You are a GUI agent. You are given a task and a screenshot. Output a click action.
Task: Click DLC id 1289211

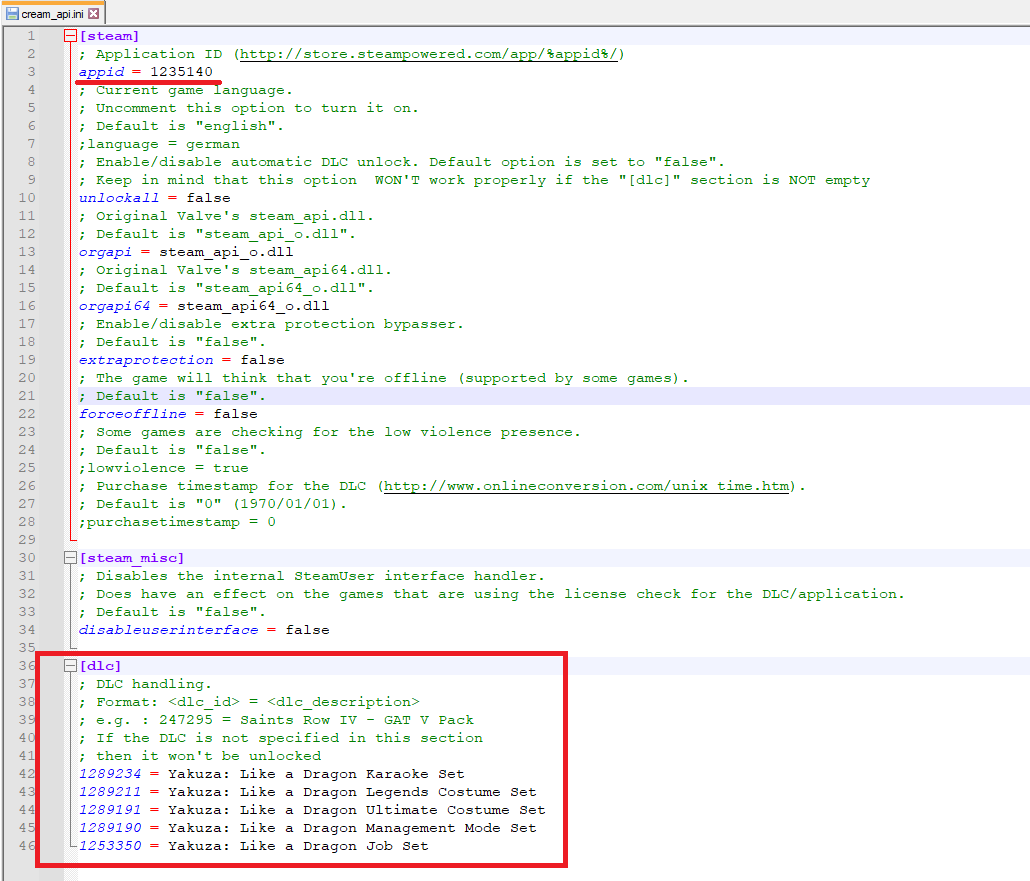pos(110,792)
